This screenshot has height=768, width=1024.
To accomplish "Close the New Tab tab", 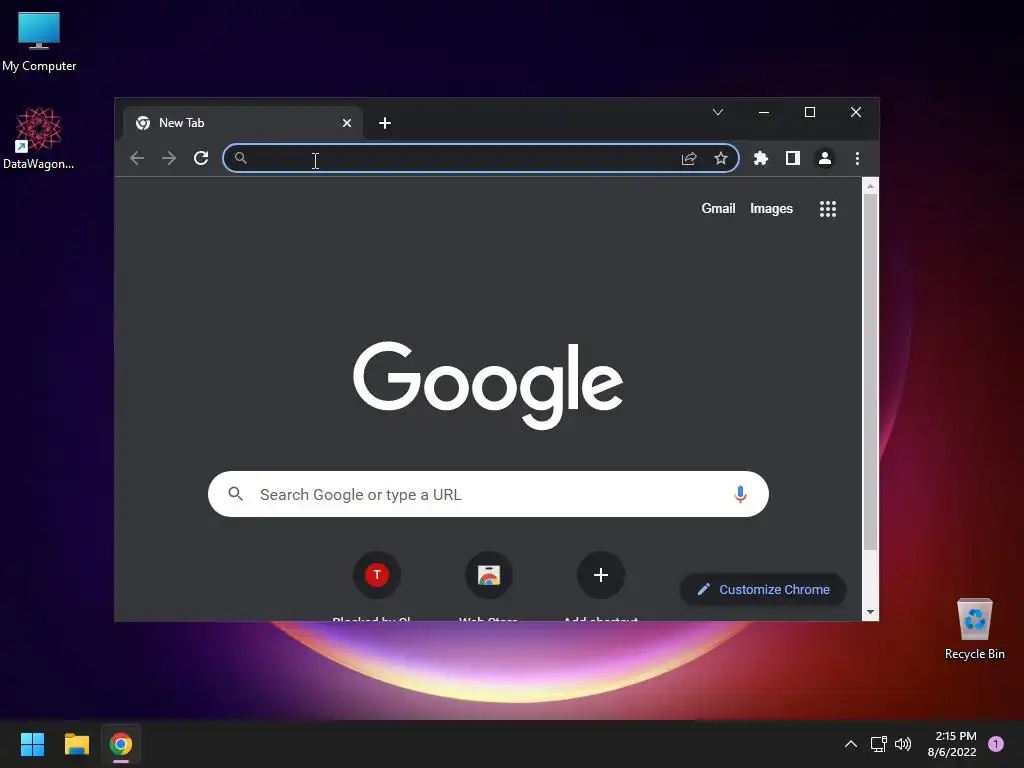I will pos(347,123).
